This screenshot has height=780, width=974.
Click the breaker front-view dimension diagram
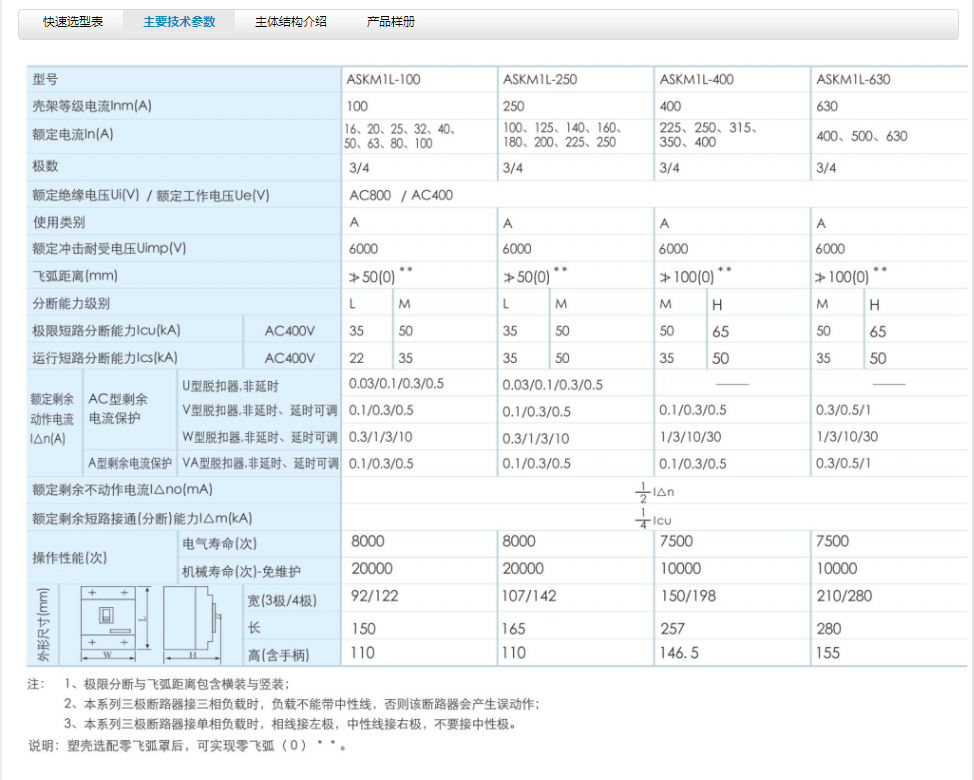pyautogui.click(x=116, y=624)
